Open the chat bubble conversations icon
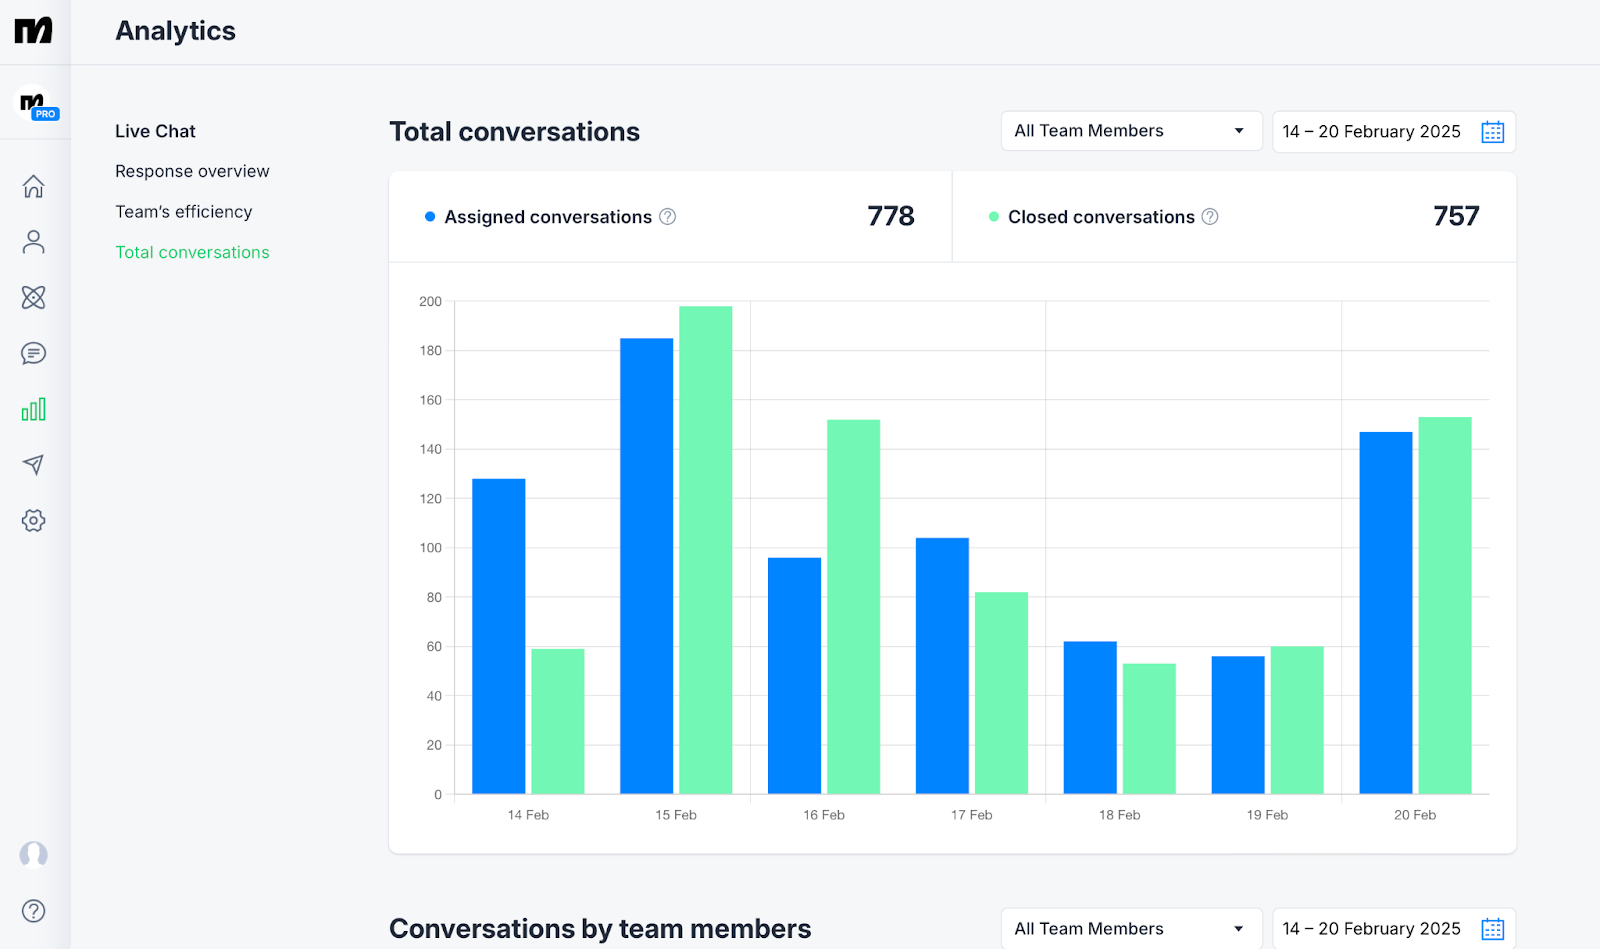This screenshot has height=949, width=1600. tap(34, 353)
